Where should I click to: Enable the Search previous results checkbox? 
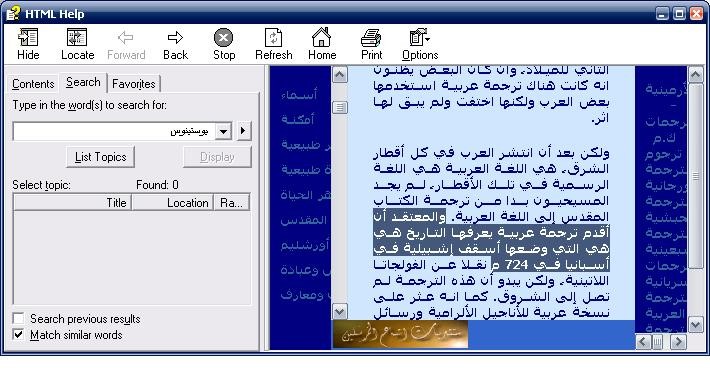coord(19,319)
